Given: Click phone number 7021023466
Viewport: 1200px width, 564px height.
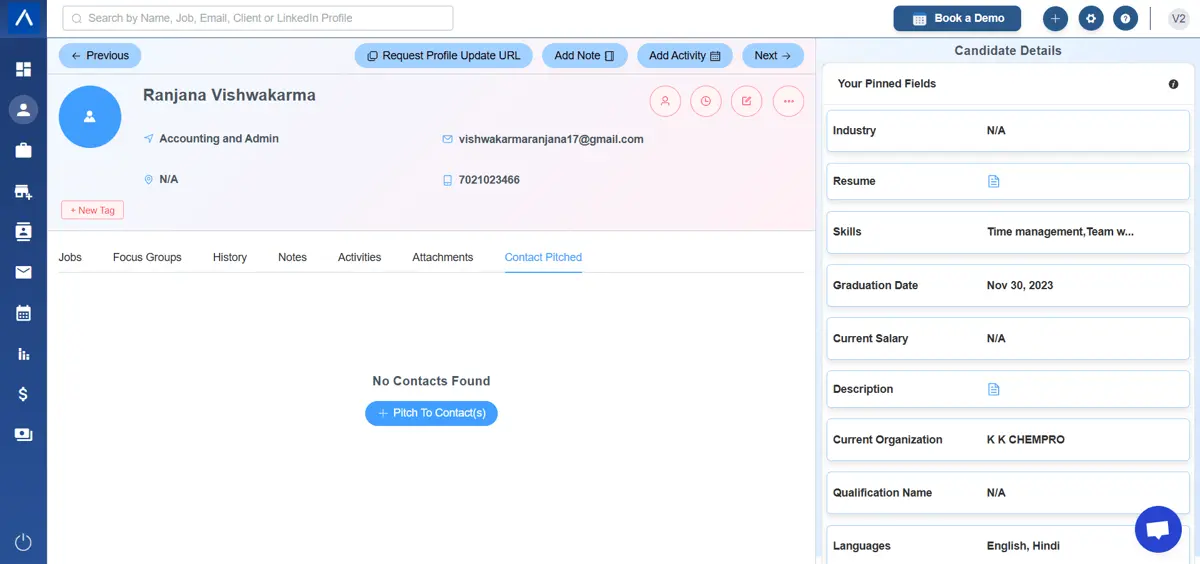Looking at the screenshot, I should coord(489,180).
